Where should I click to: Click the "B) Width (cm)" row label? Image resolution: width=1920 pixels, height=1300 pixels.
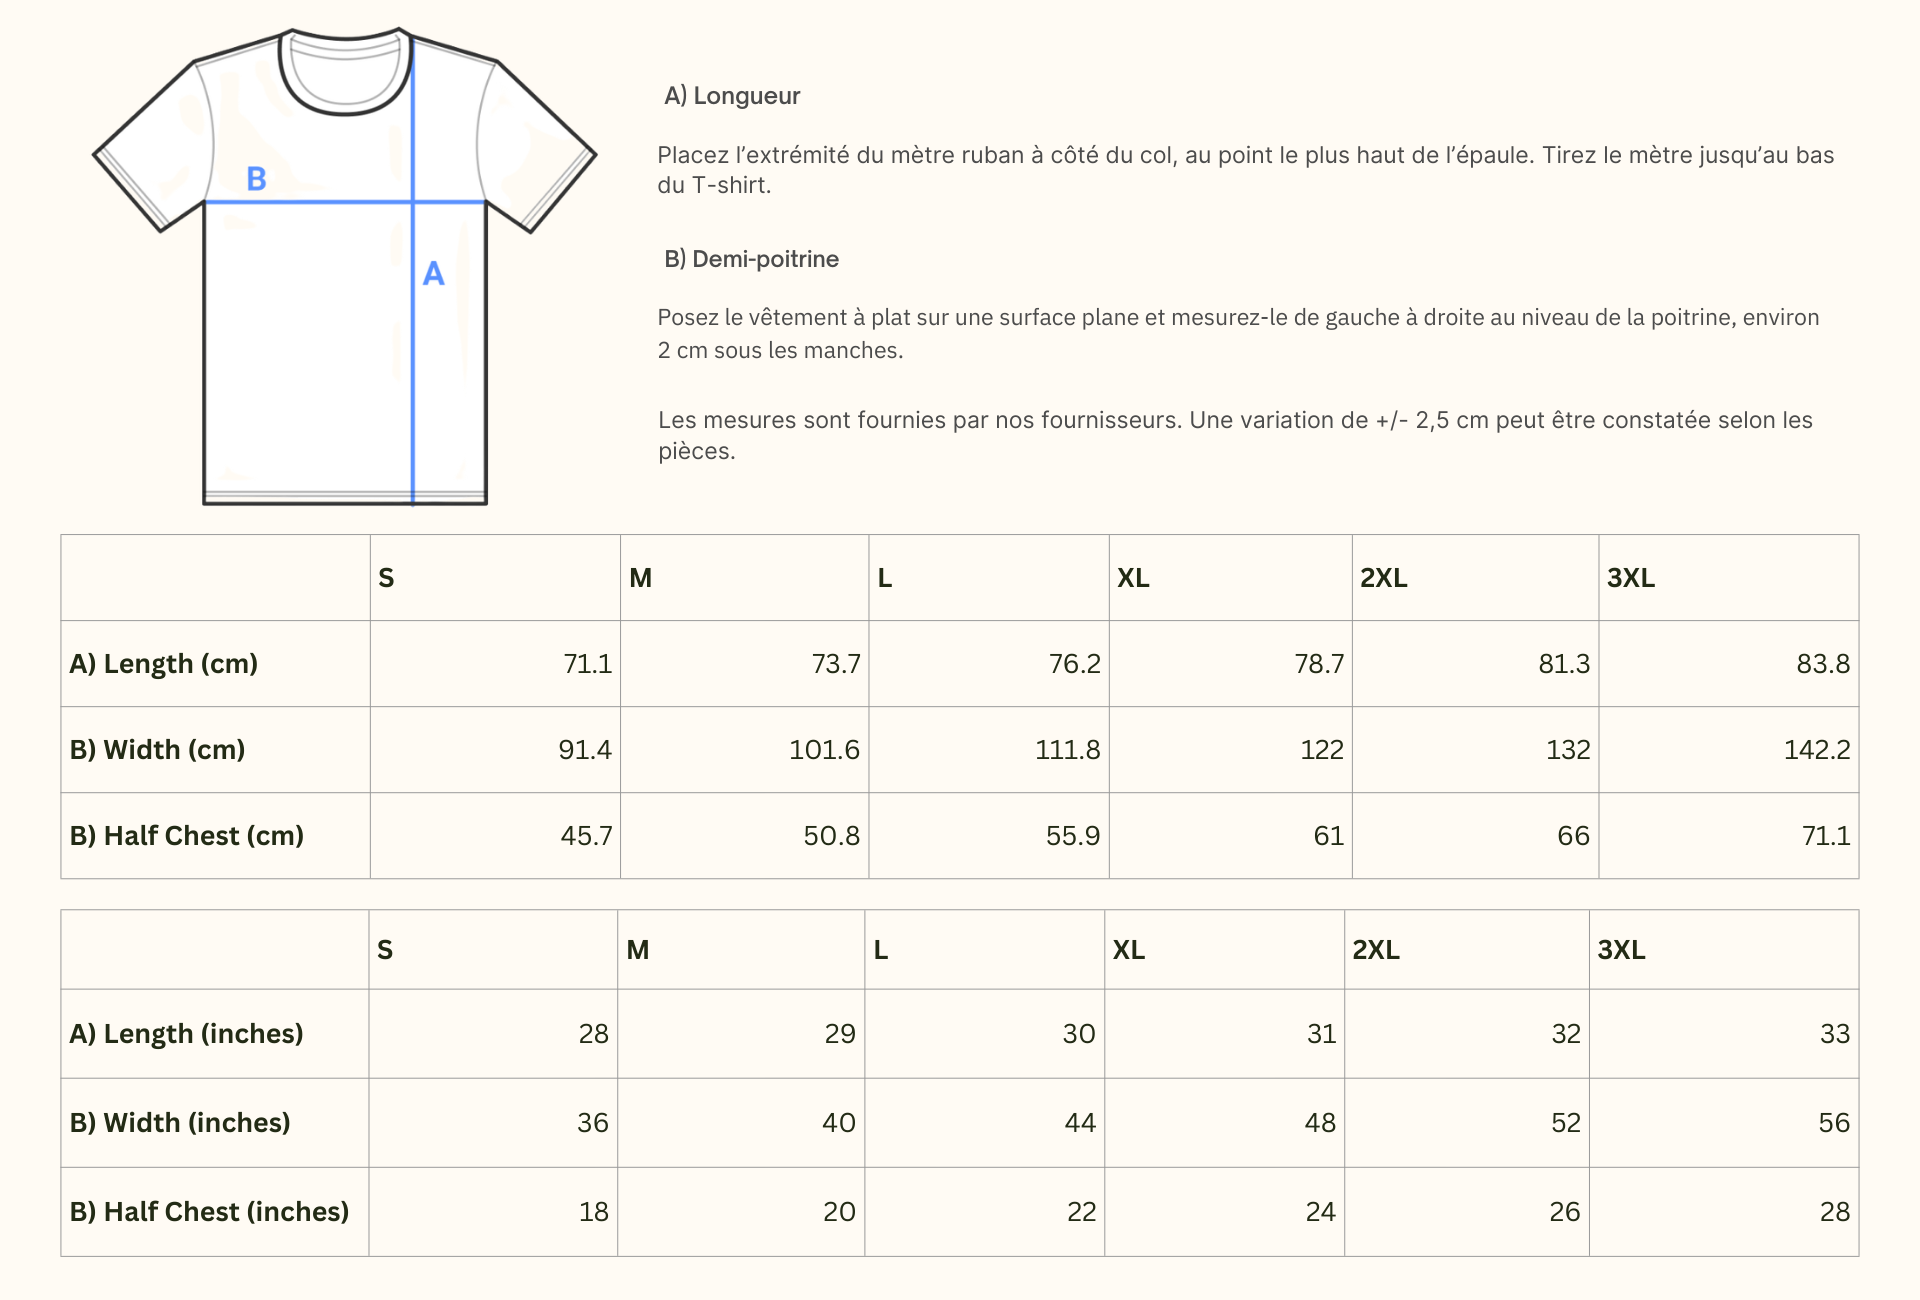pyautogui.click(x=157, y=750)
